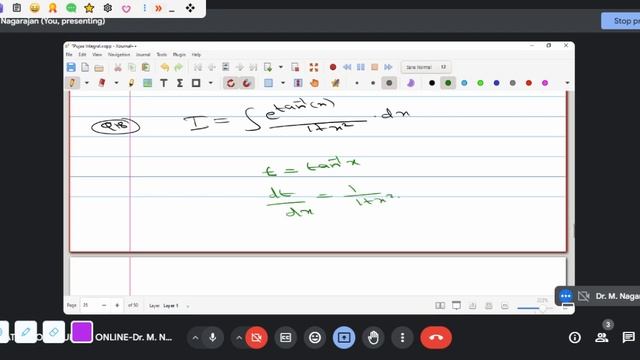Open the Edit menu
This screenshot has width=640, height=360.
tap(82, 54)
